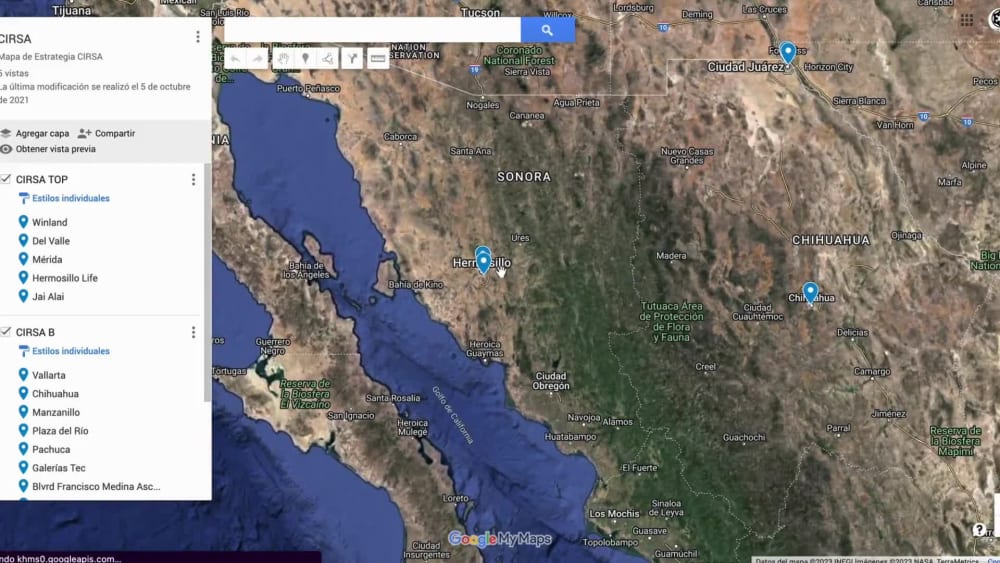Select the draw line tool
The image size is (1000, 563).
pos(328,59)
